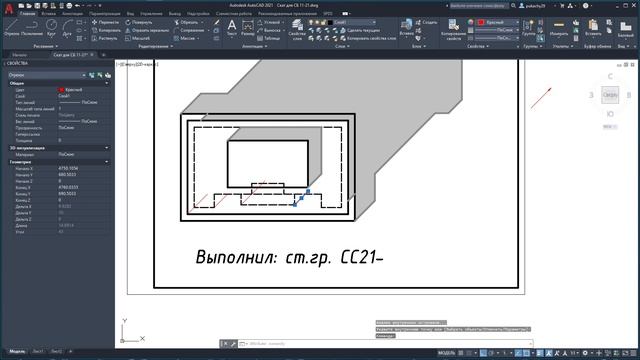Click the Цвет Красный swatch in properties

(61, 90)
